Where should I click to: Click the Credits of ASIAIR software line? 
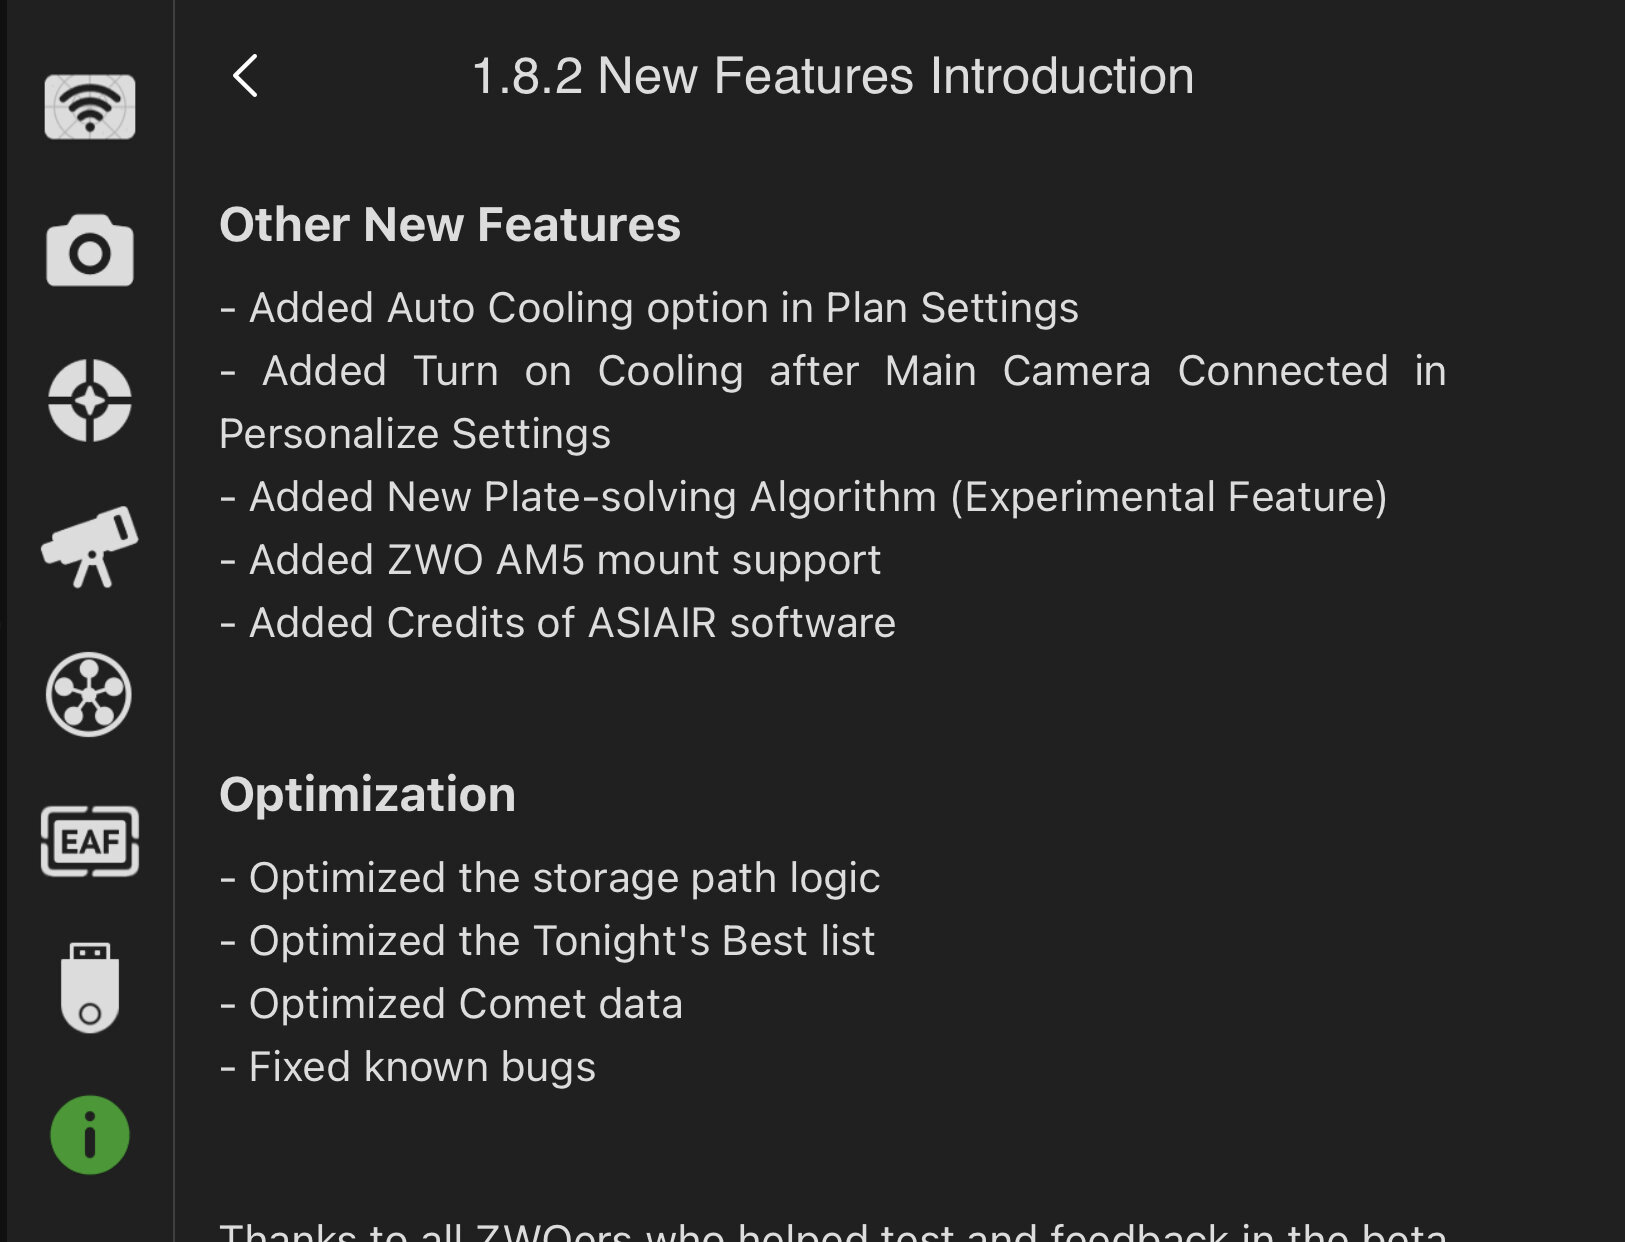[x=558, y=623]
